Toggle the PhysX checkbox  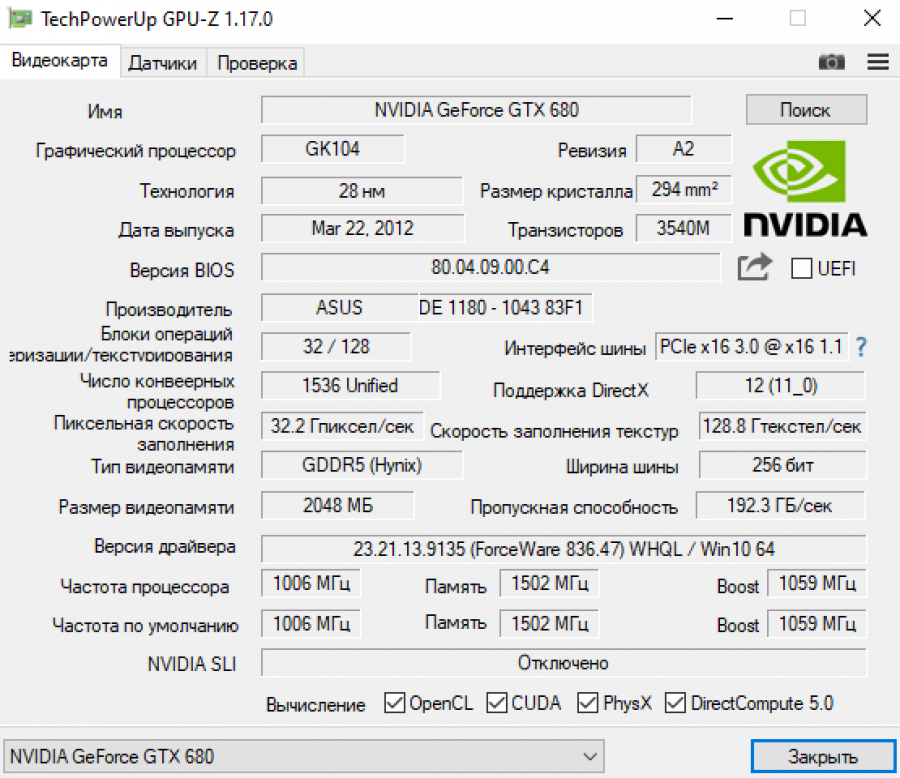(x=588, y=703)
